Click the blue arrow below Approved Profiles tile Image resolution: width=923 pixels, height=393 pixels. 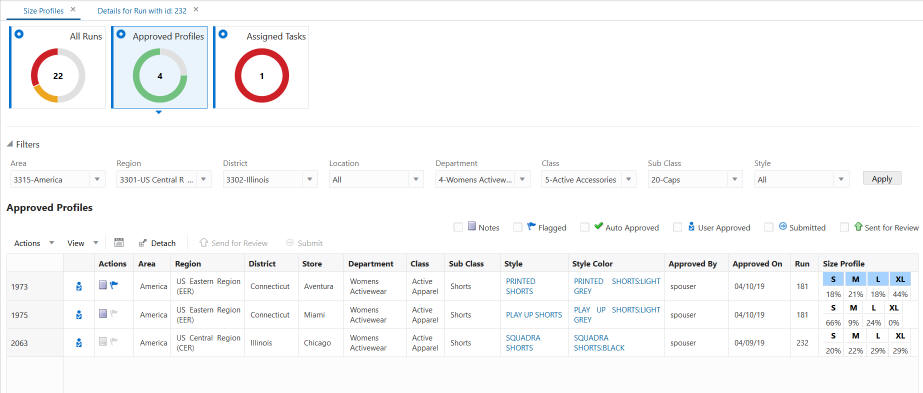pos(159,112)
